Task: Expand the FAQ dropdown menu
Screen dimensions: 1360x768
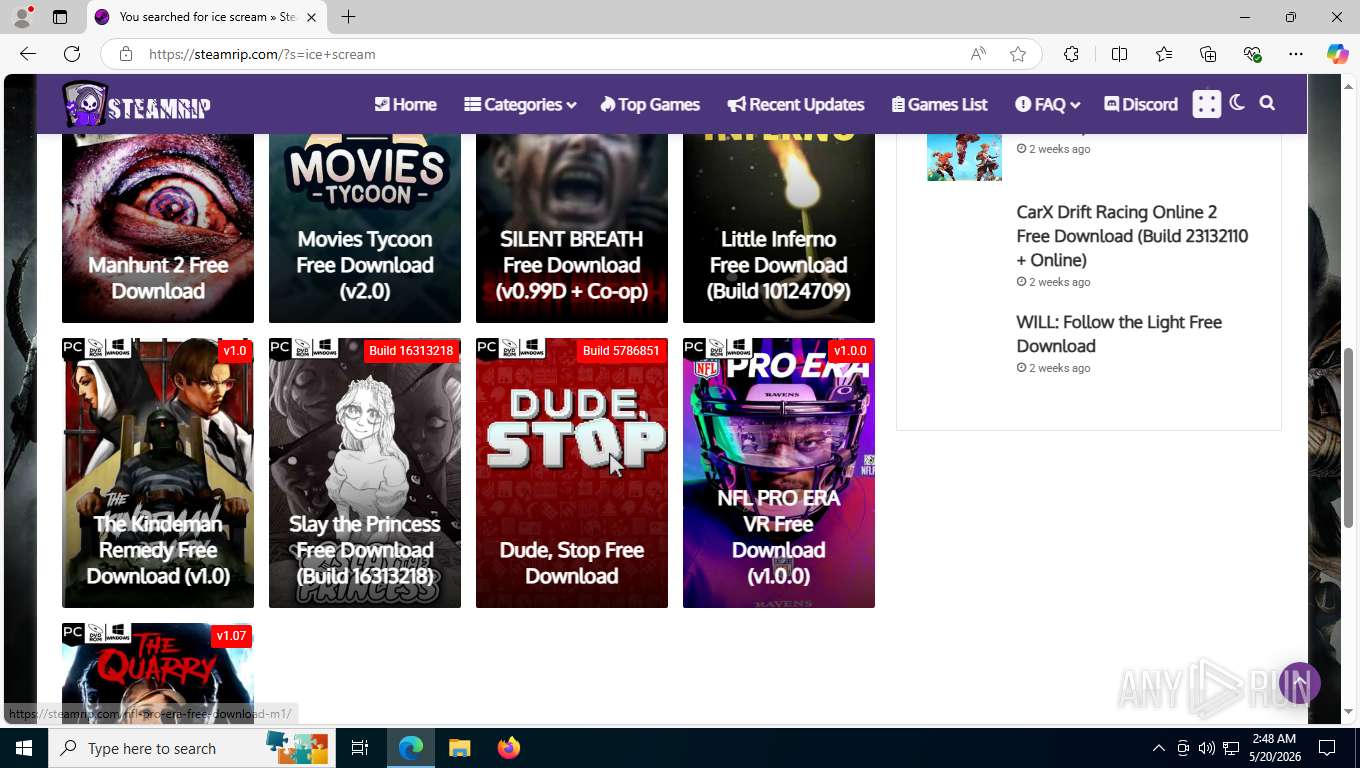Action: pos(1048,104)
